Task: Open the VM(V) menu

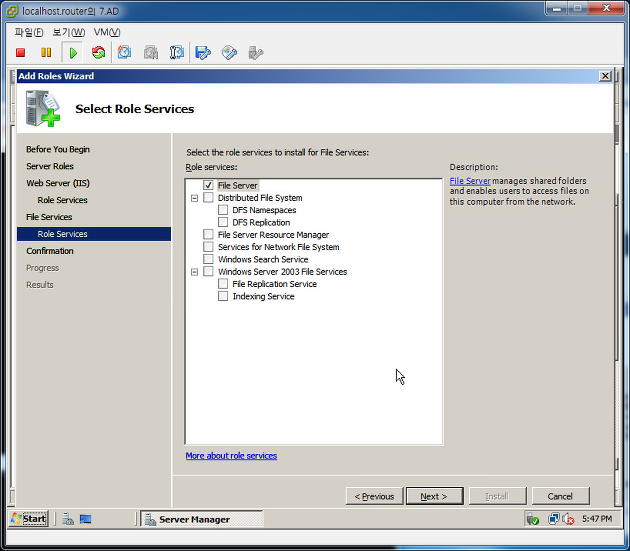Action: (107, 32)
